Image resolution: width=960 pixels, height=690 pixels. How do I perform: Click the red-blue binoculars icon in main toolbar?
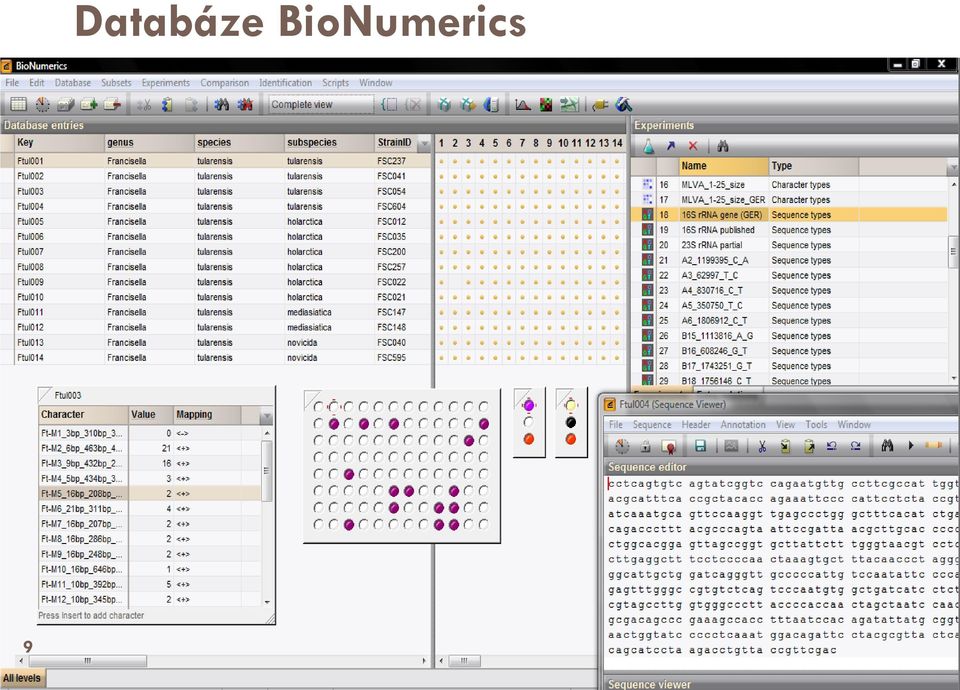click(x=245, y=105)
